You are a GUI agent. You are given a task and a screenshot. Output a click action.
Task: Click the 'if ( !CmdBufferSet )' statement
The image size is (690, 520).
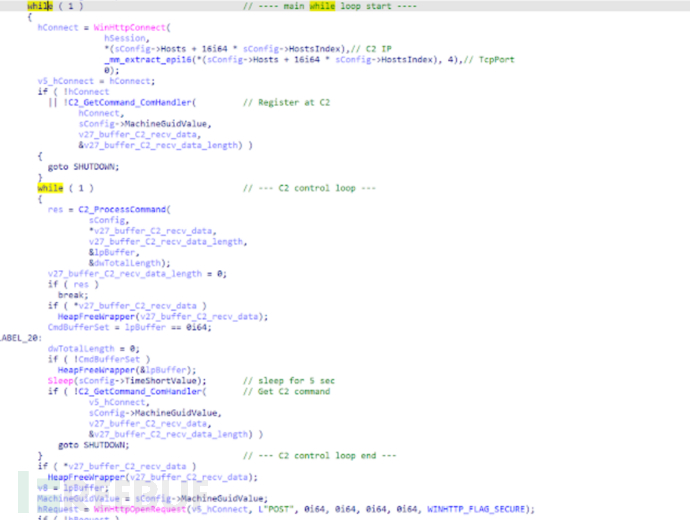click(x=99, y=359)
